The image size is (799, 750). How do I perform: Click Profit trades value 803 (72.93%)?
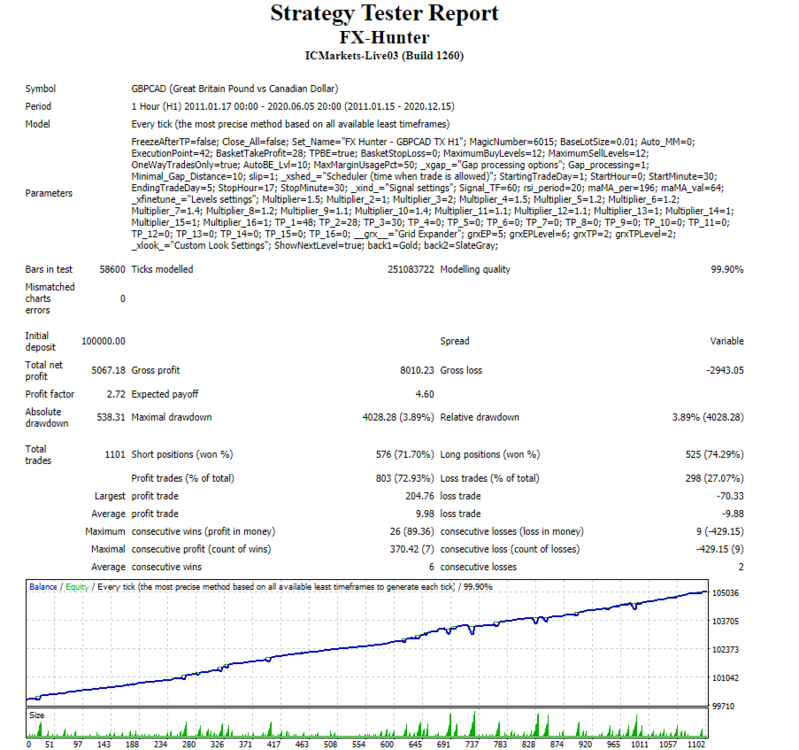point(405,478)
